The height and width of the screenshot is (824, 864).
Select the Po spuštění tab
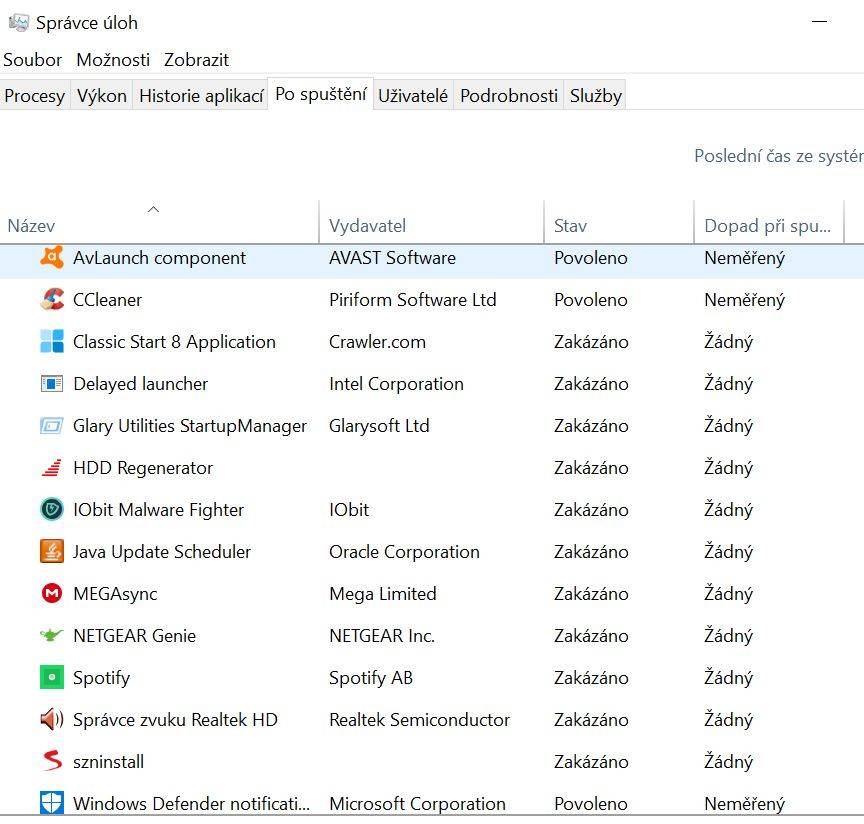pyautogui.click(x=321, y=94)
